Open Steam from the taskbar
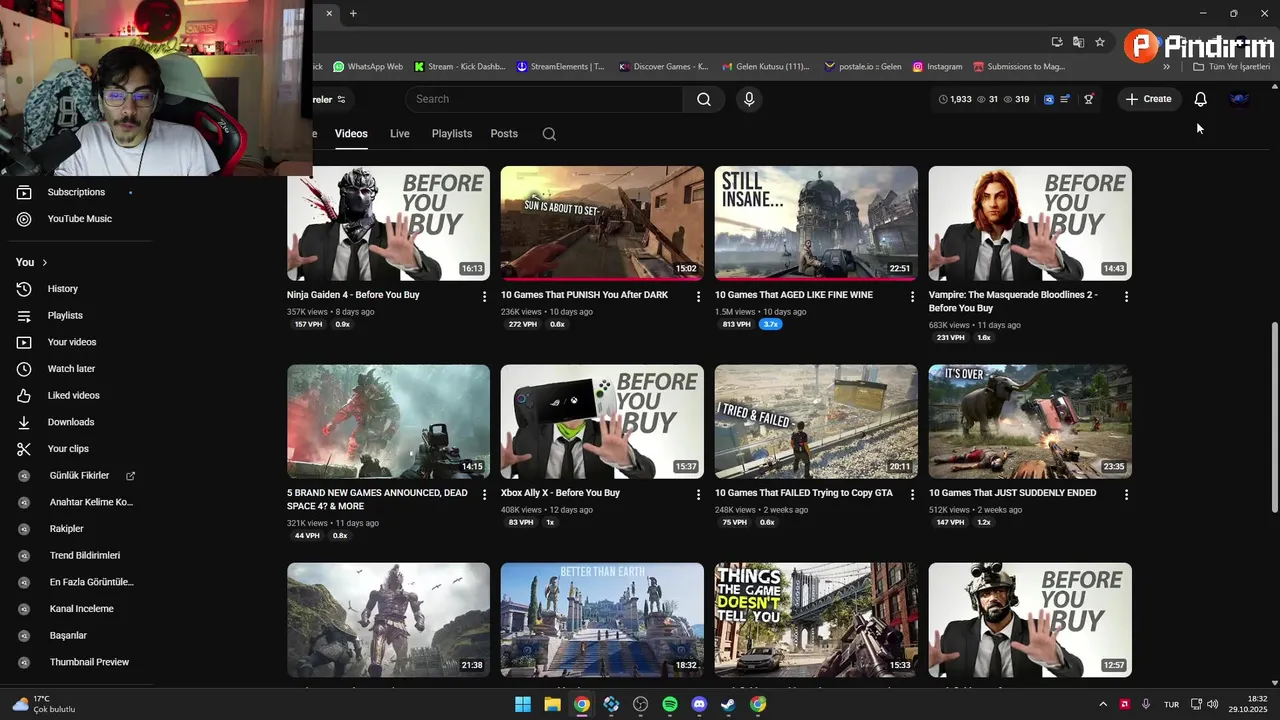Screen dimensions: 1280x720 tap(728, 704)
